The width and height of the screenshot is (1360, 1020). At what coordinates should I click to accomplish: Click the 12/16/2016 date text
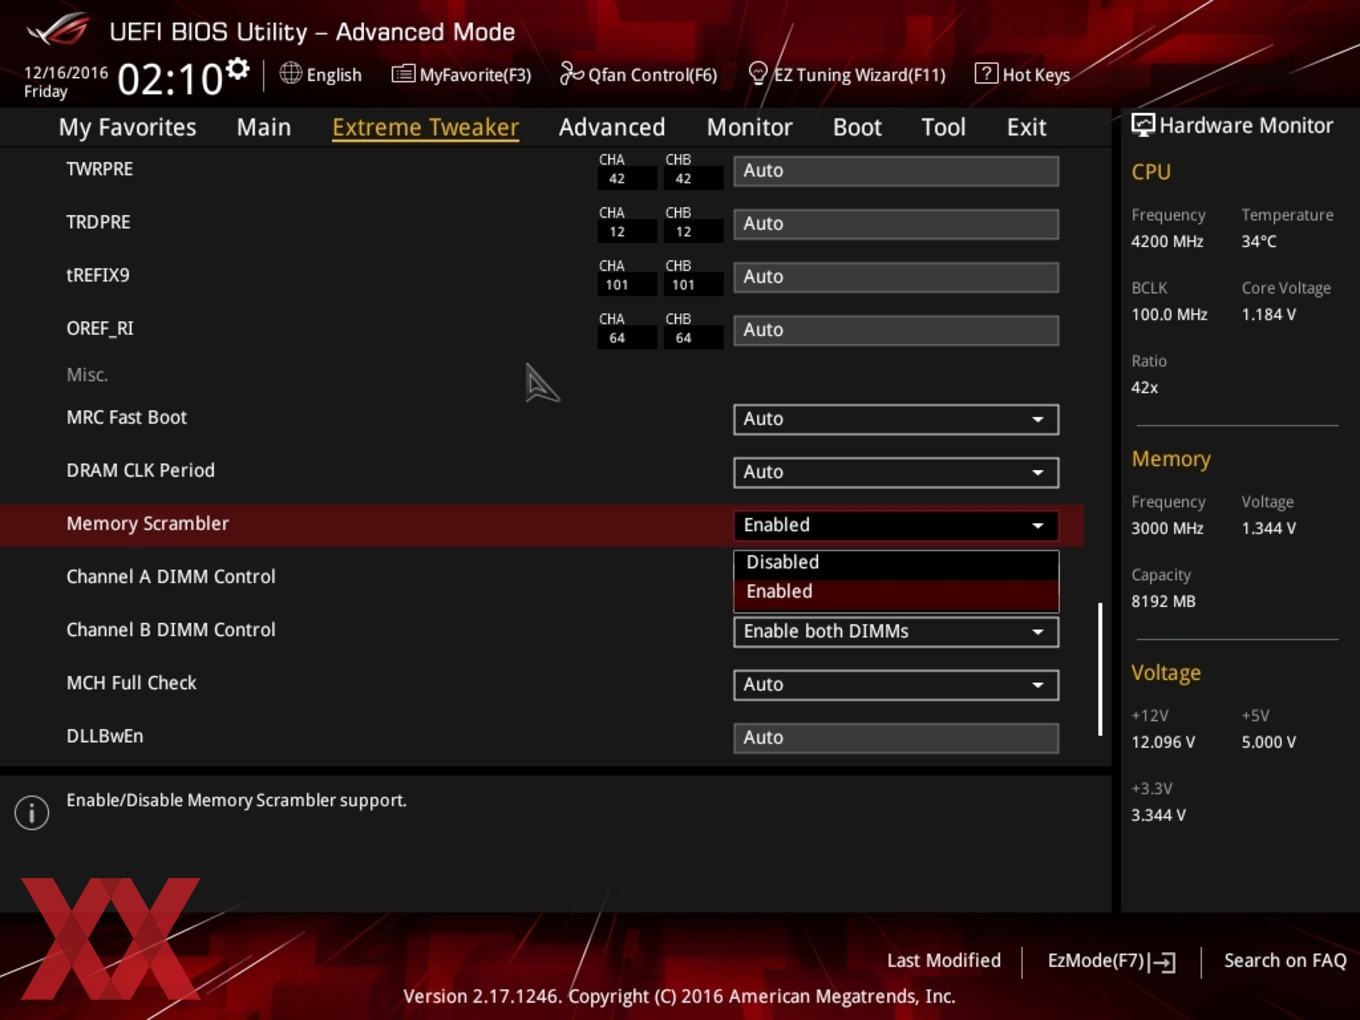point(66,73)
